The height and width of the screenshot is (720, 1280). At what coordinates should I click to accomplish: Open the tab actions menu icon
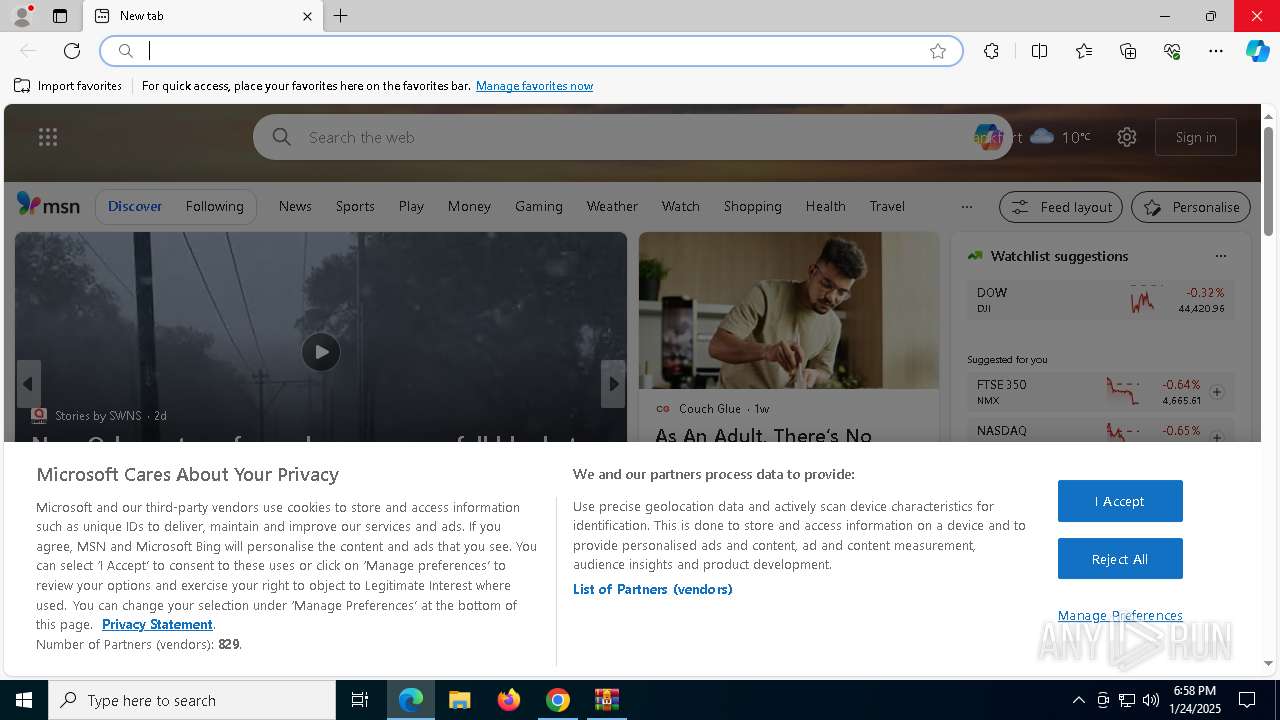tap(60, 16)
